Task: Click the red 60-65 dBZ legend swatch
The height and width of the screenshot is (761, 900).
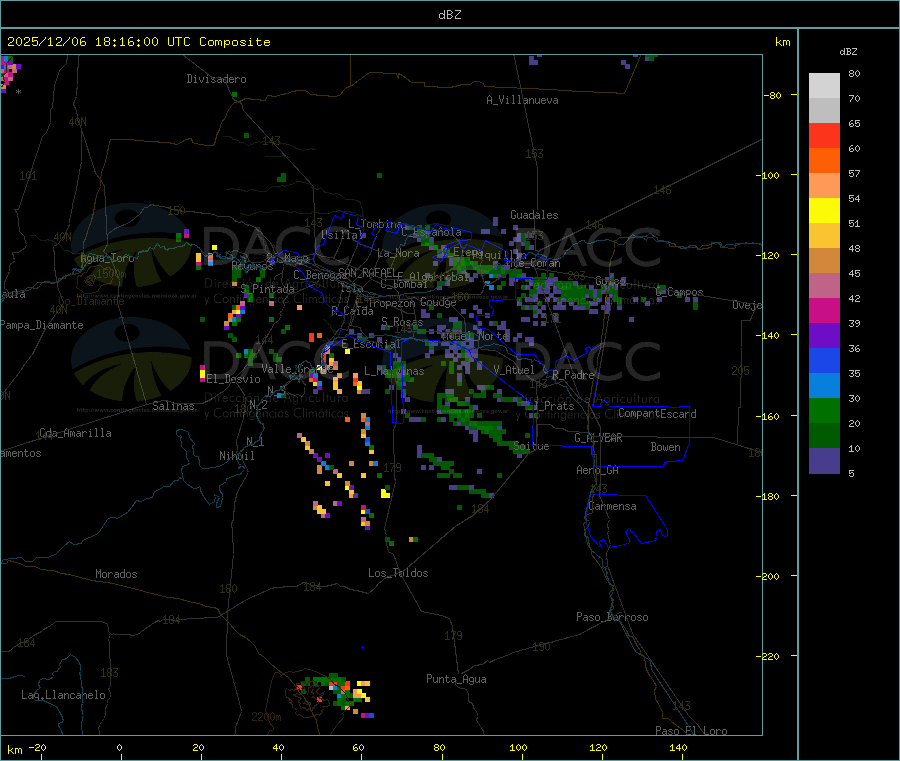Action: 824,135
